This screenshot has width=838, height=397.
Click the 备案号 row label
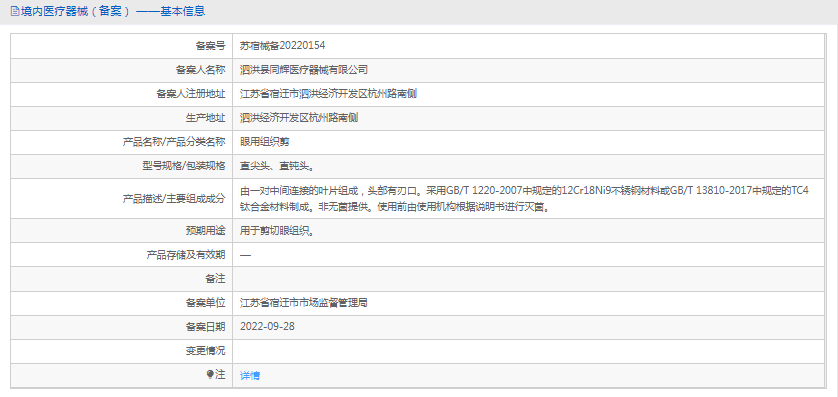tap(211, 46)
